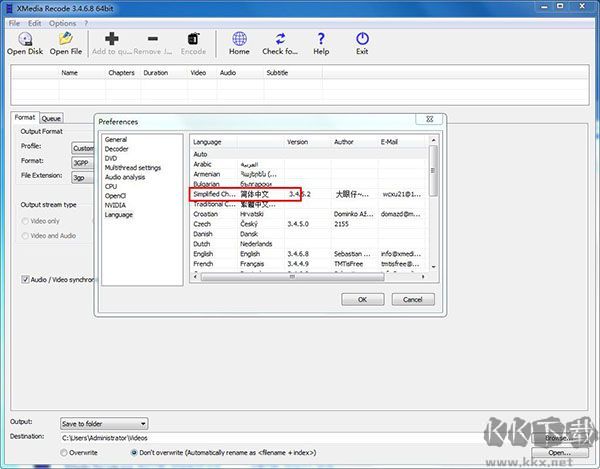
Task: Open the Save to folder dropdown
Action: tap(104, 423)
